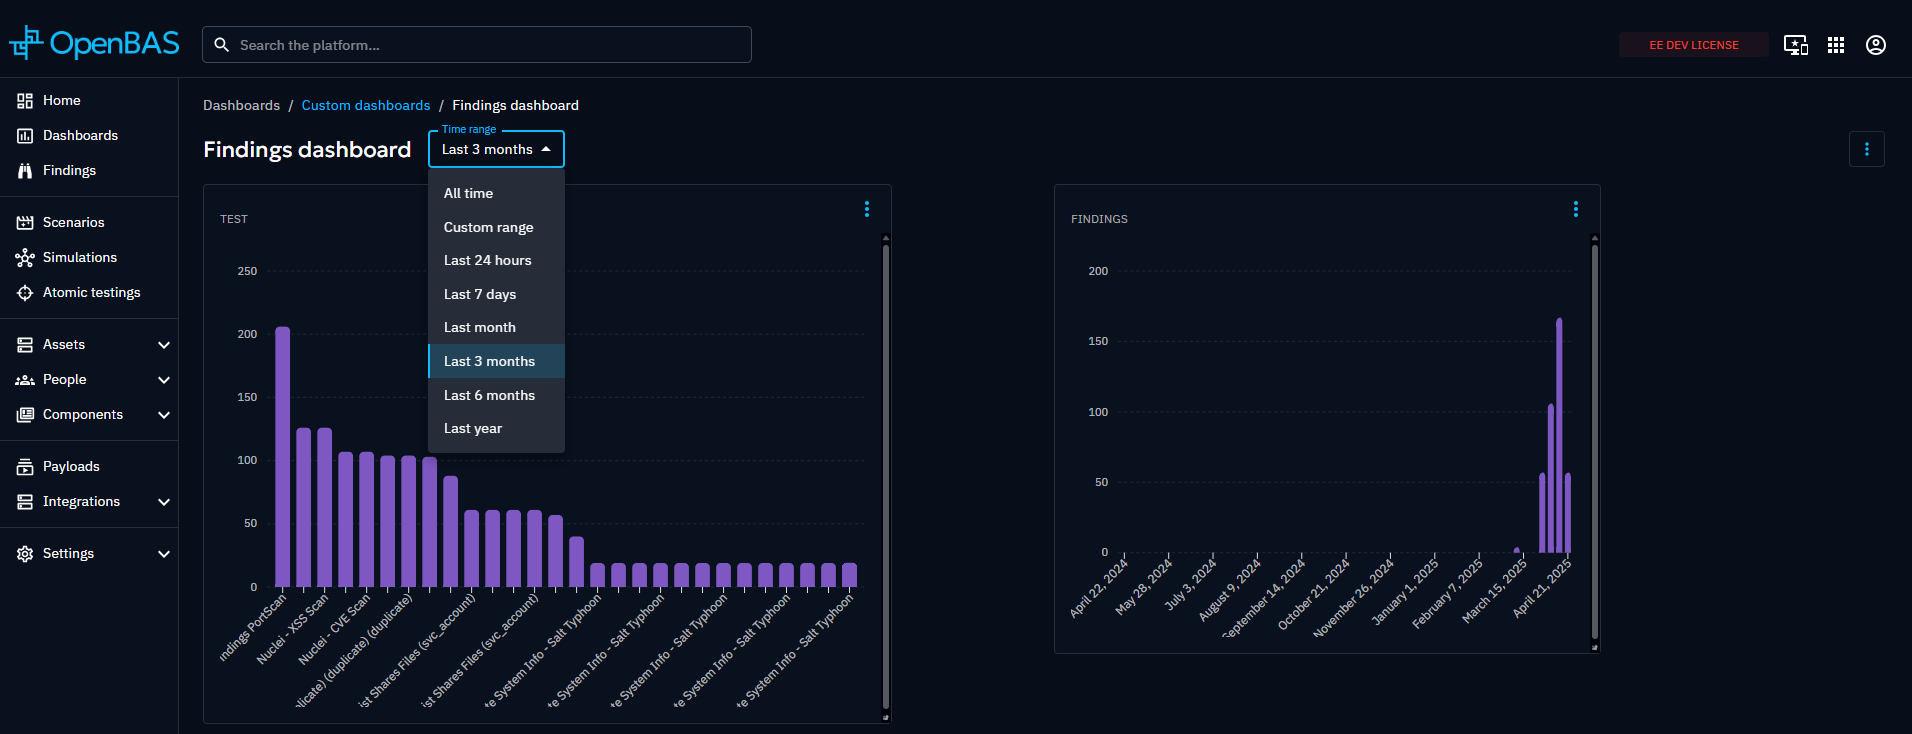Viewport: 1912px width, 734px height.
Task: Open the TEST widget options menu
Action: (867, 209)
